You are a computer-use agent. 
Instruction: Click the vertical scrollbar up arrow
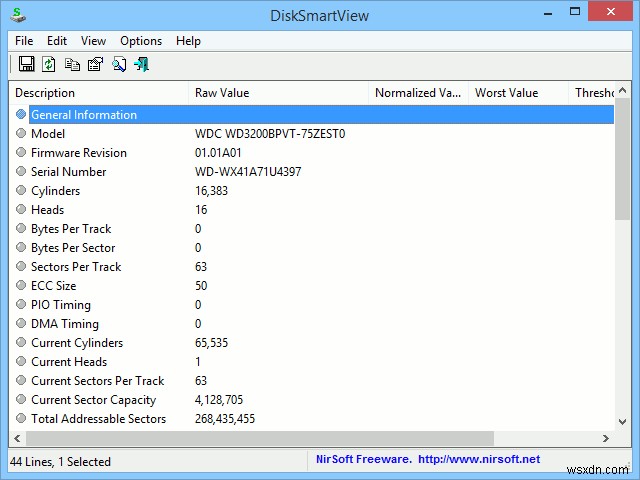point(622,91)
